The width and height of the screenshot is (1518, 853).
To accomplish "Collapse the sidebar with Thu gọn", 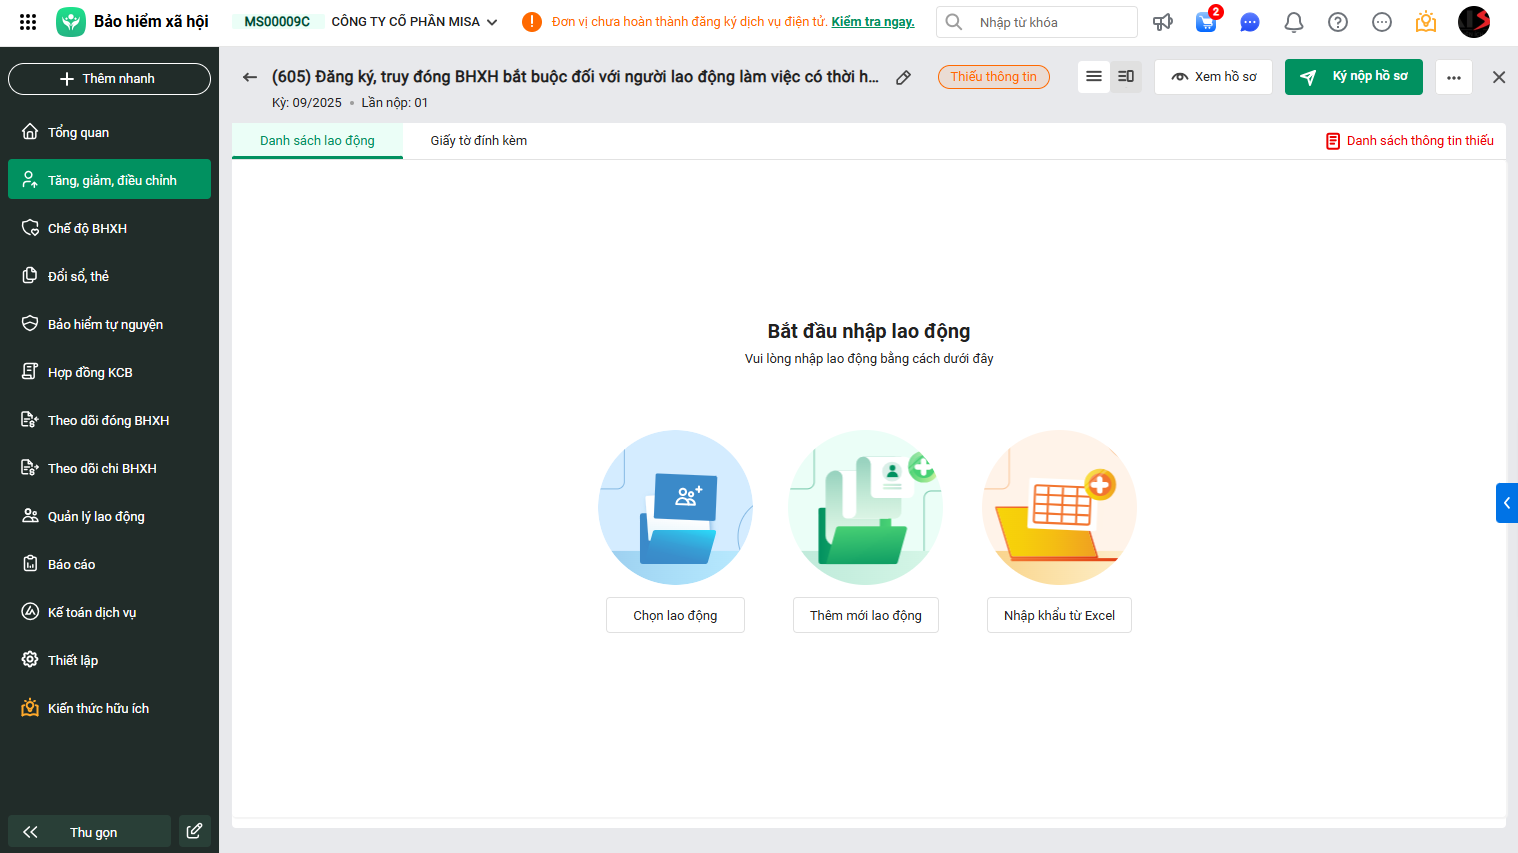I will (89, 831).
